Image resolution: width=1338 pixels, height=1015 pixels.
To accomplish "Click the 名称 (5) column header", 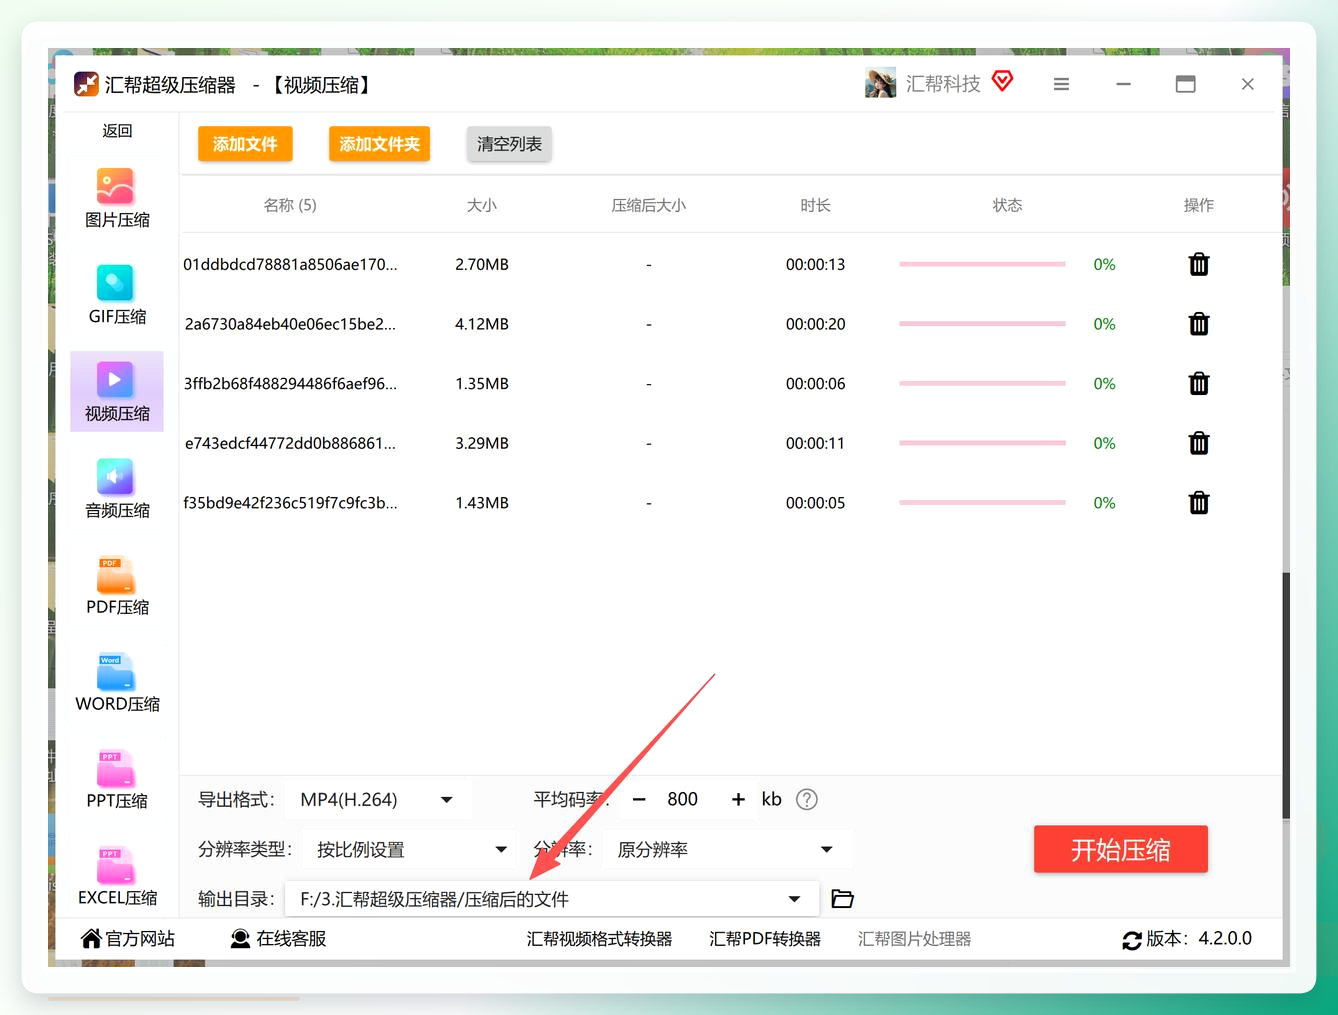I will (290, 205).
